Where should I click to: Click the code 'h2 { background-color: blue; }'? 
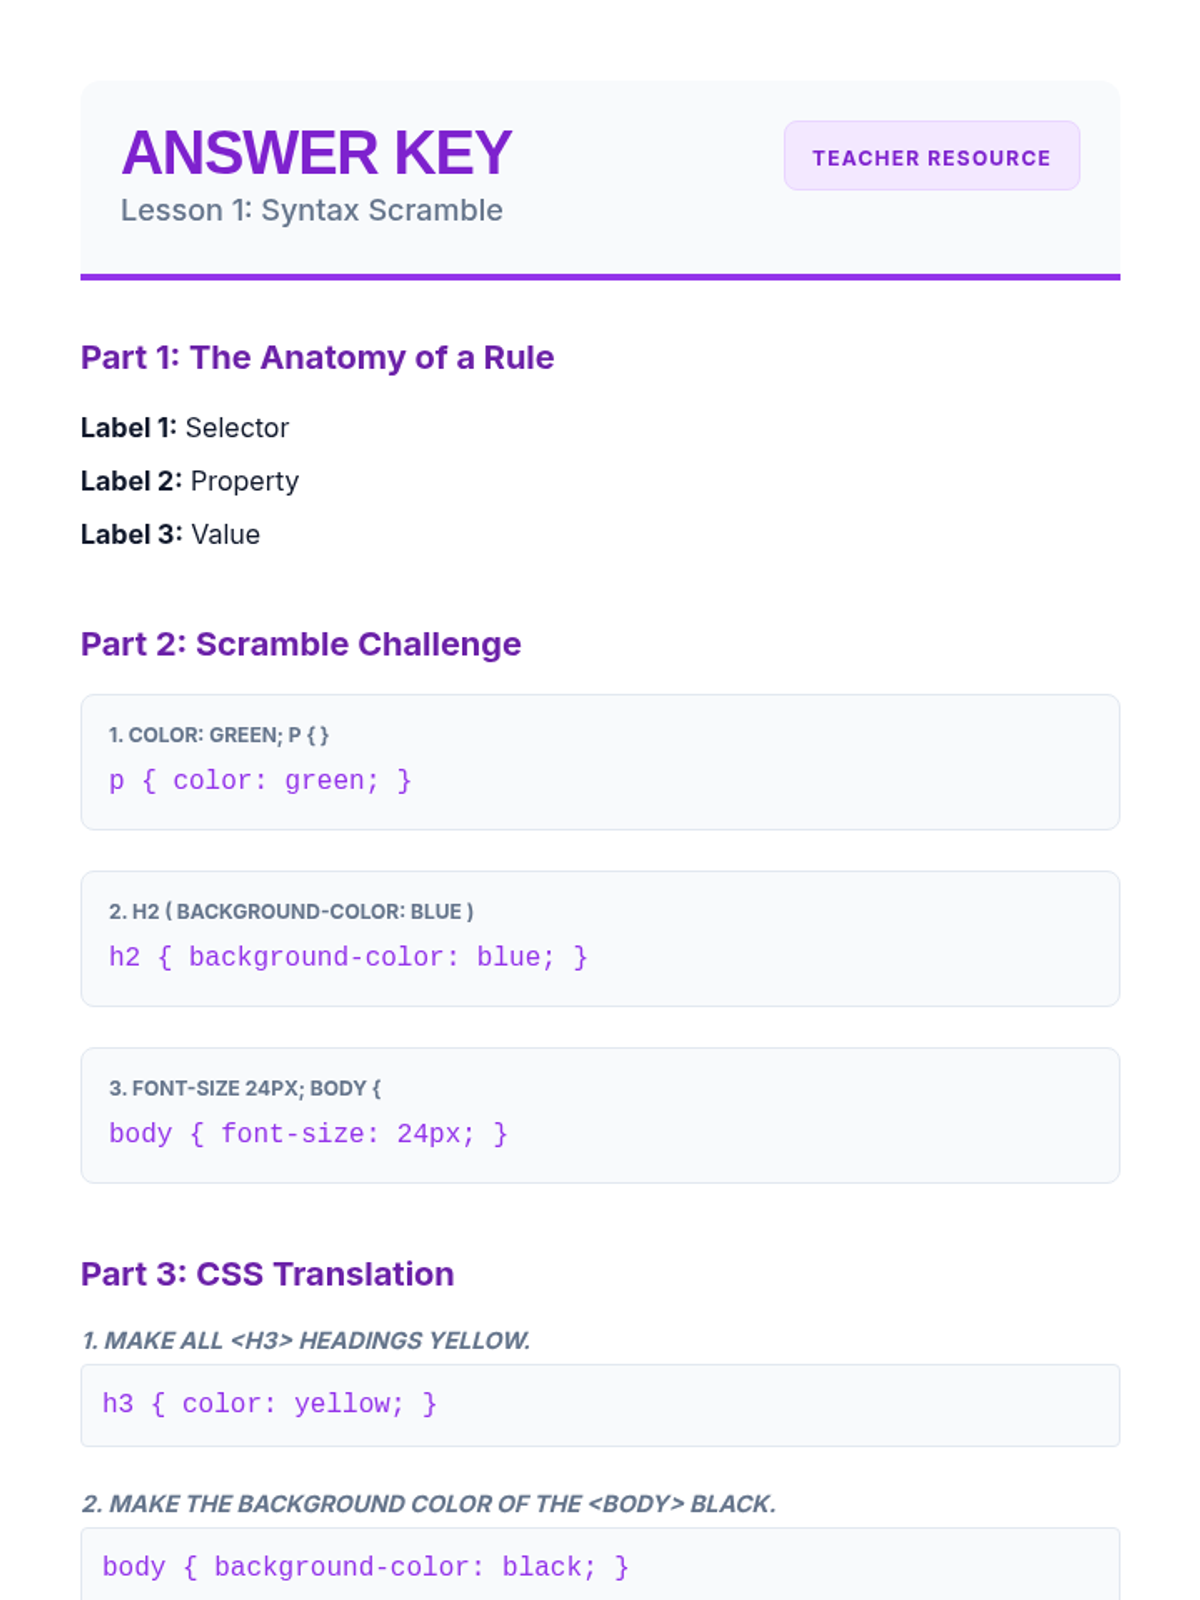[348, 957]
